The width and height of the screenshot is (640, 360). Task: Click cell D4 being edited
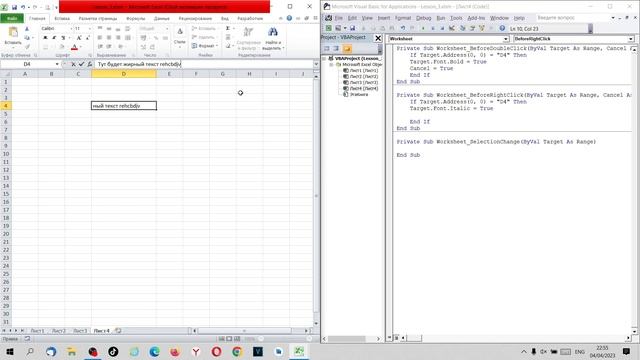pyautogui.click(x=124, y=106)
